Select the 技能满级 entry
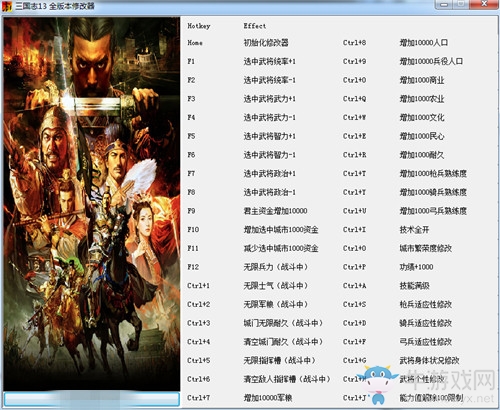 click(414, 285)
